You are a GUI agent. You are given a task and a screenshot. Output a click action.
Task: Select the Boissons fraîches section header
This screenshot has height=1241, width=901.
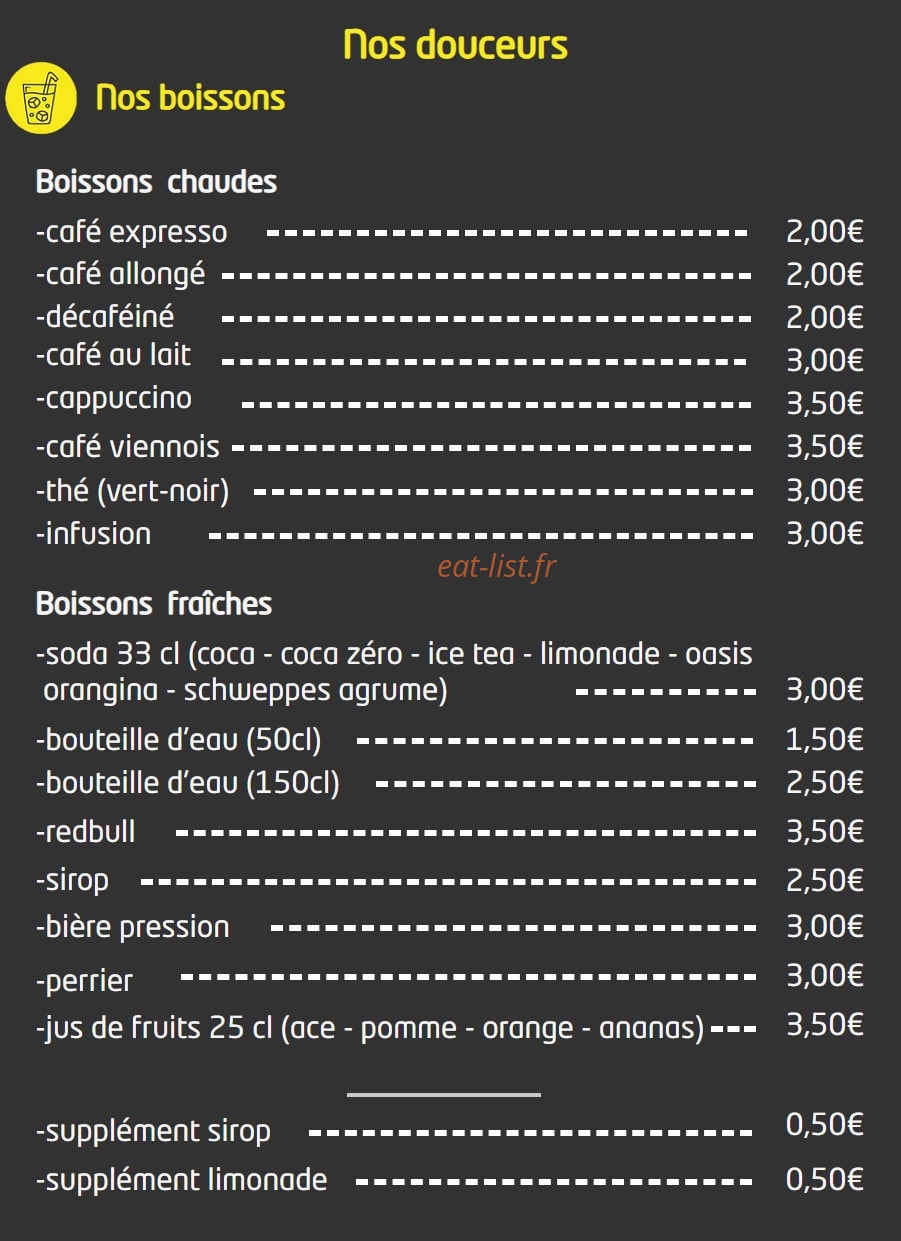tap(154, 604)
